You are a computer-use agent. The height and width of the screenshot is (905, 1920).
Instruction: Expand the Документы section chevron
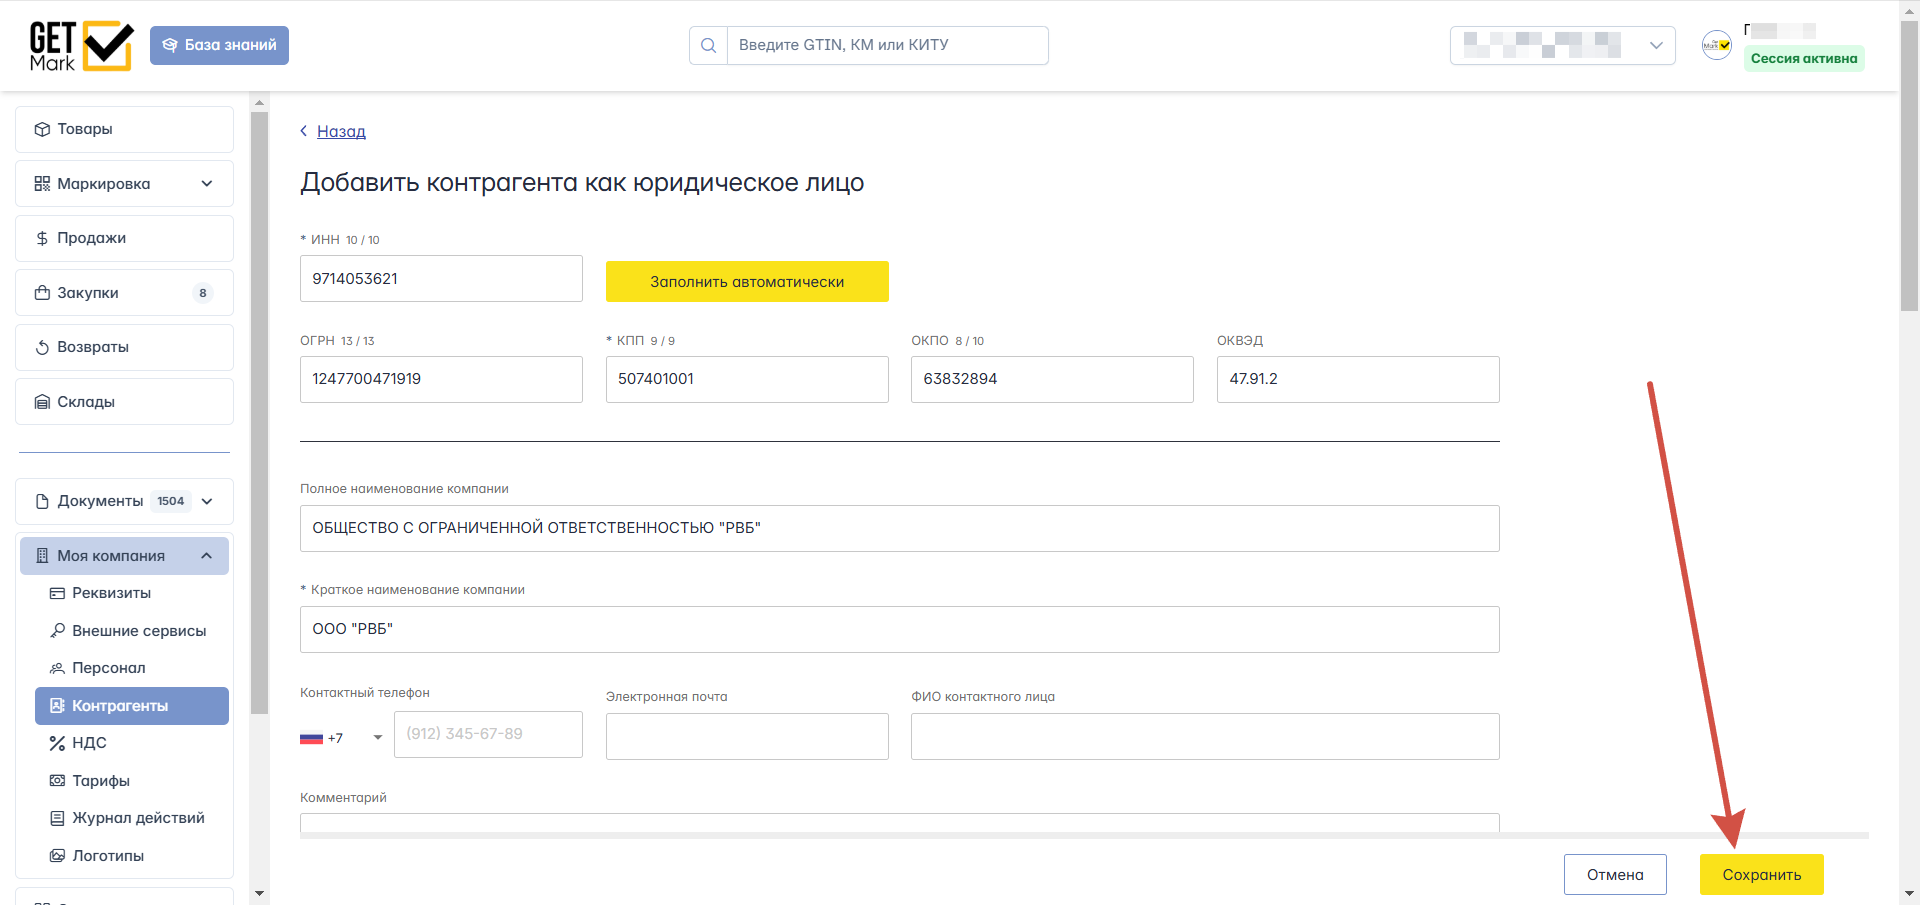tap(207, 501)
